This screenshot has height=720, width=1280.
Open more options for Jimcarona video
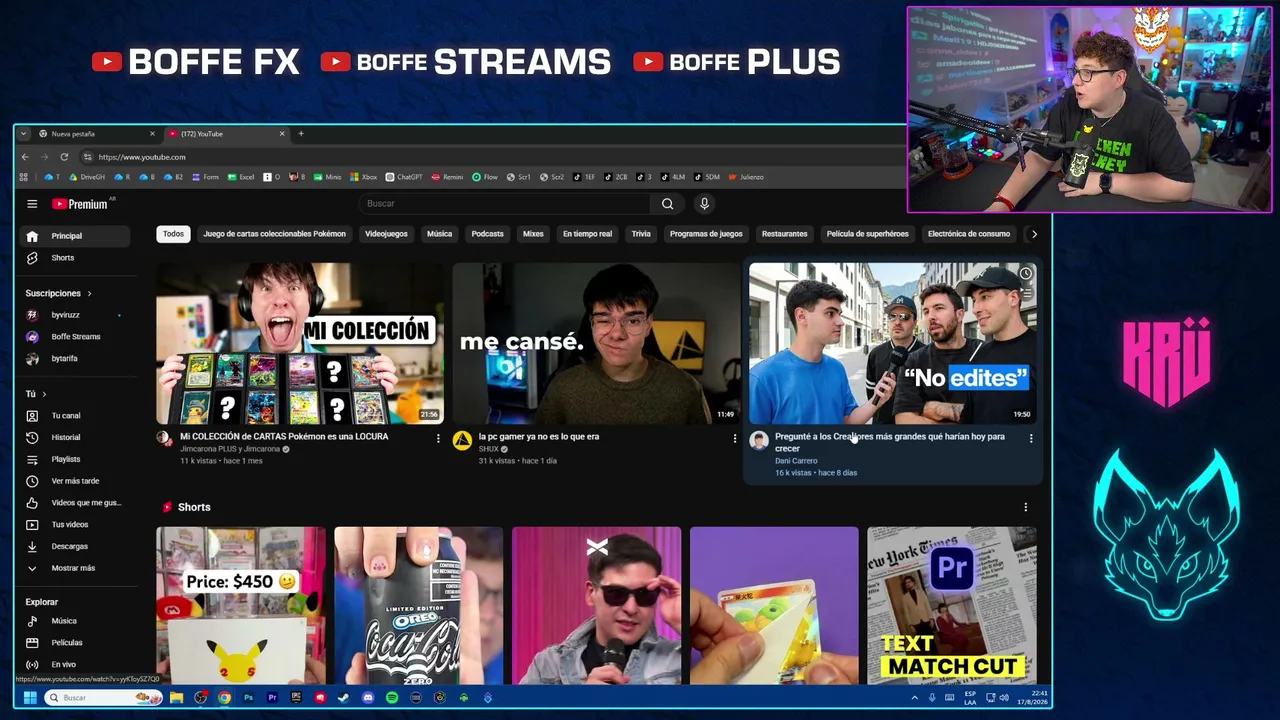click(438, 438)
